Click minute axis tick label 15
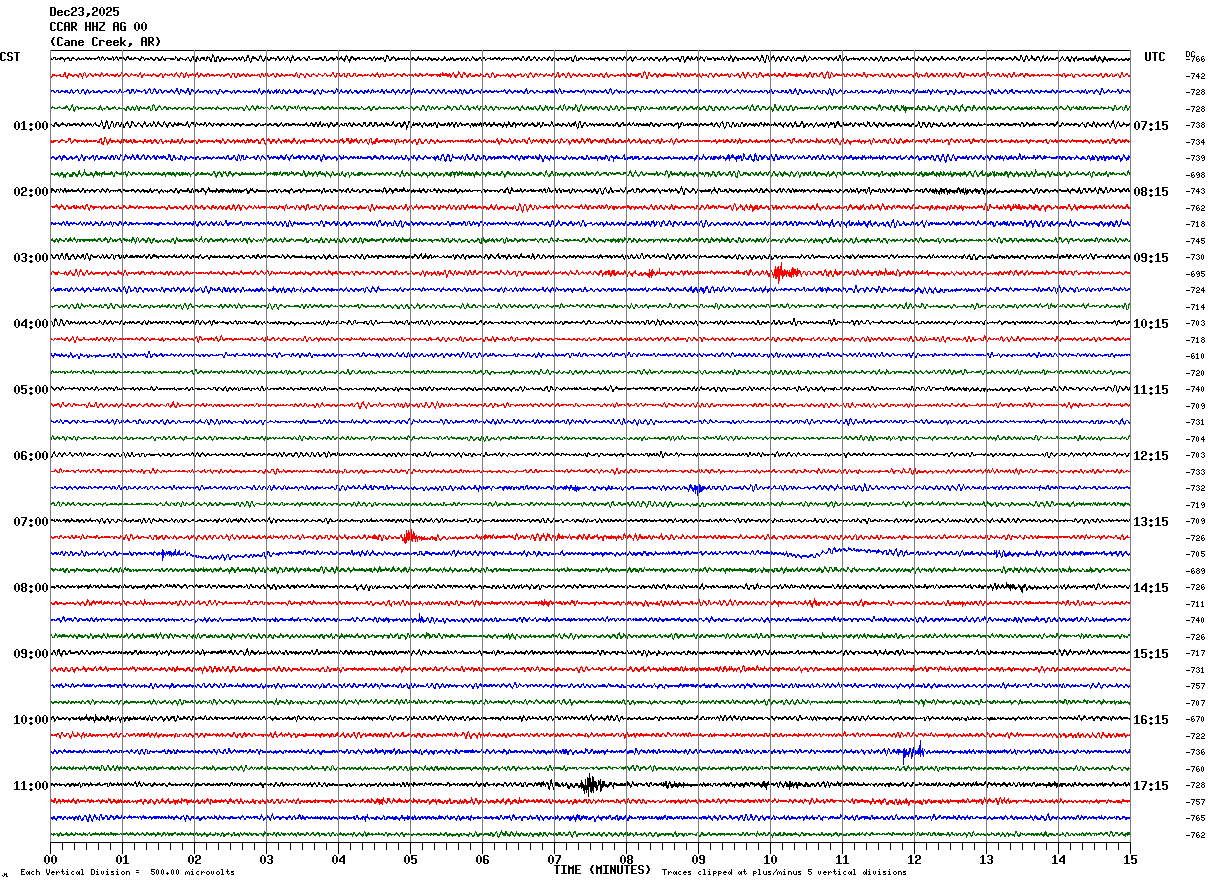Image resolution: width=1210 pixels, height=886 pixels. 1130,859
